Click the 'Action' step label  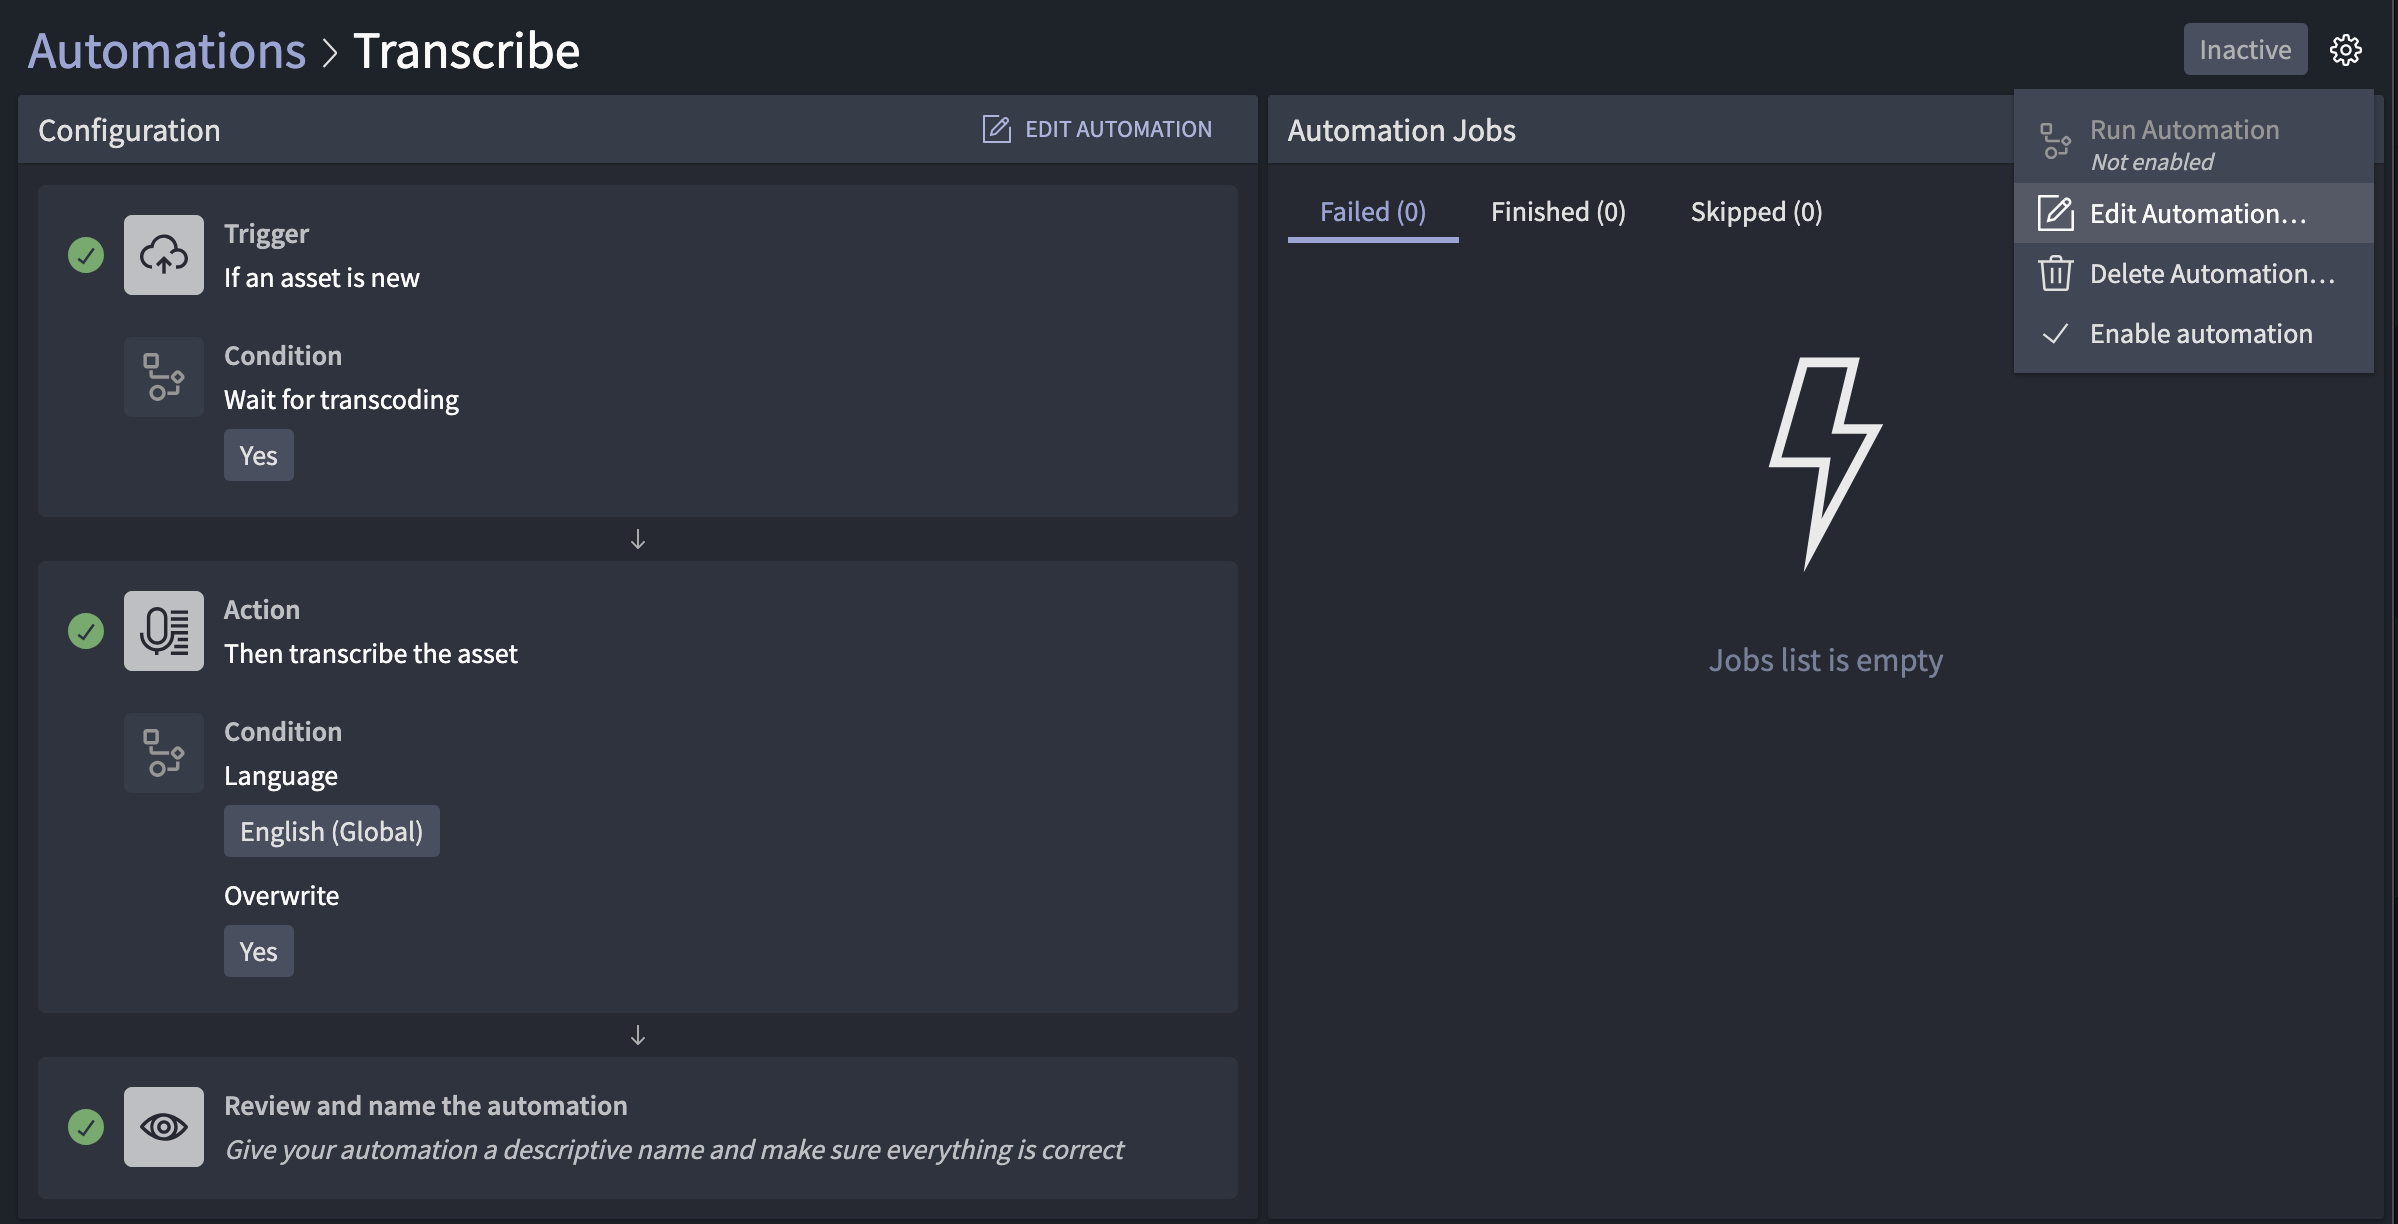(262, 610)
